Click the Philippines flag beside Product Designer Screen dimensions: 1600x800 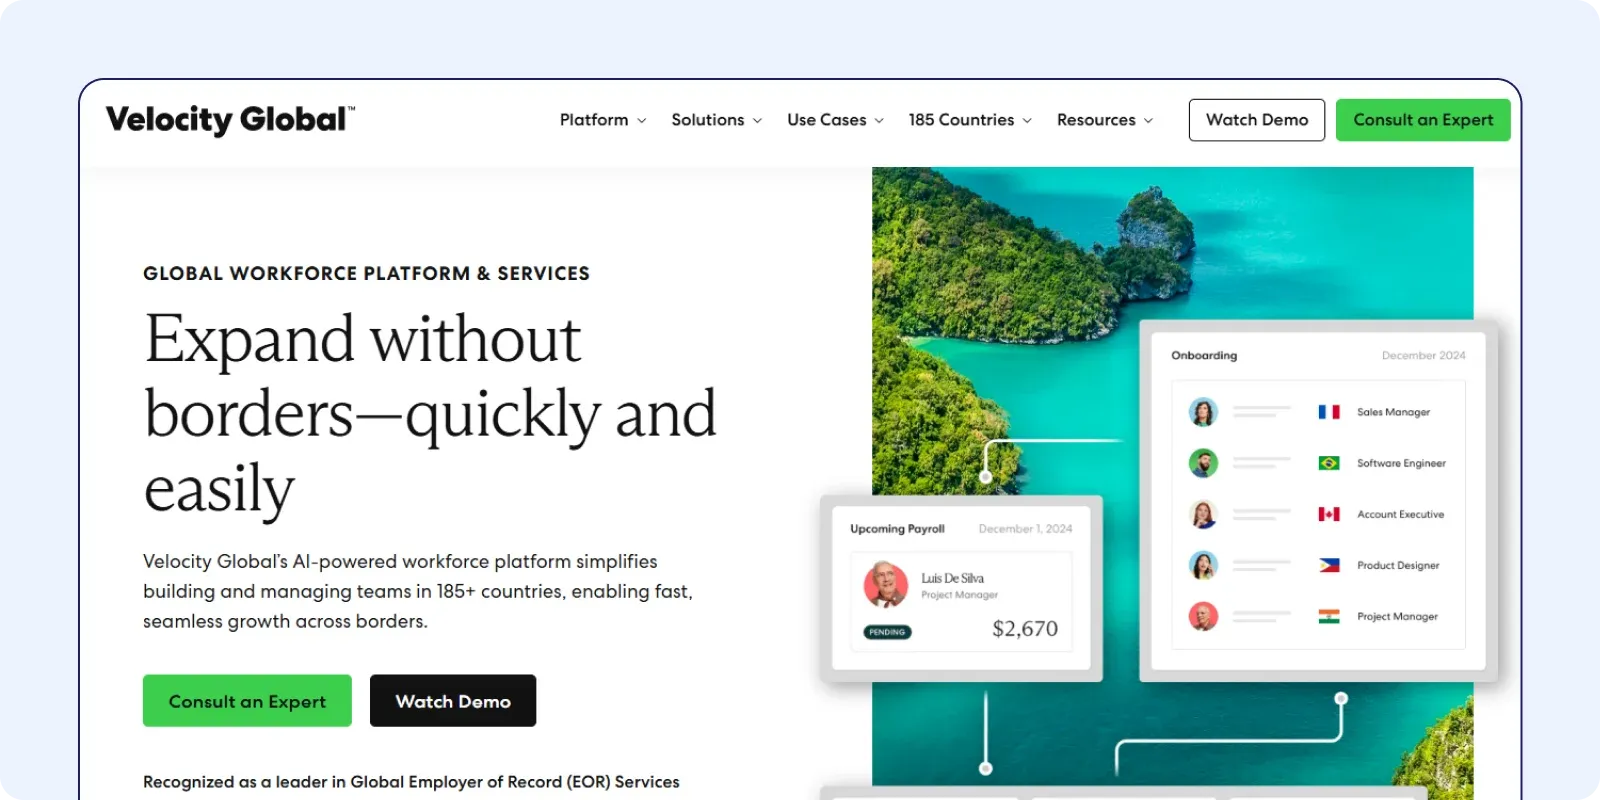click(x=1329, y=565)
